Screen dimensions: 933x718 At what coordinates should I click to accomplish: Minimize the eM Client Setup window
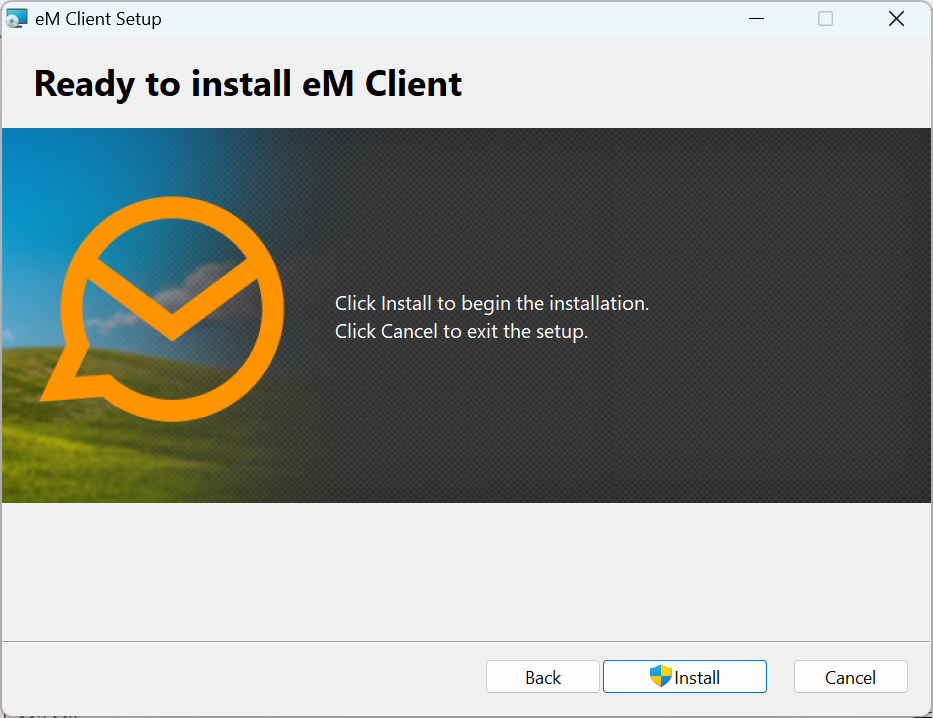coord(756,18)
